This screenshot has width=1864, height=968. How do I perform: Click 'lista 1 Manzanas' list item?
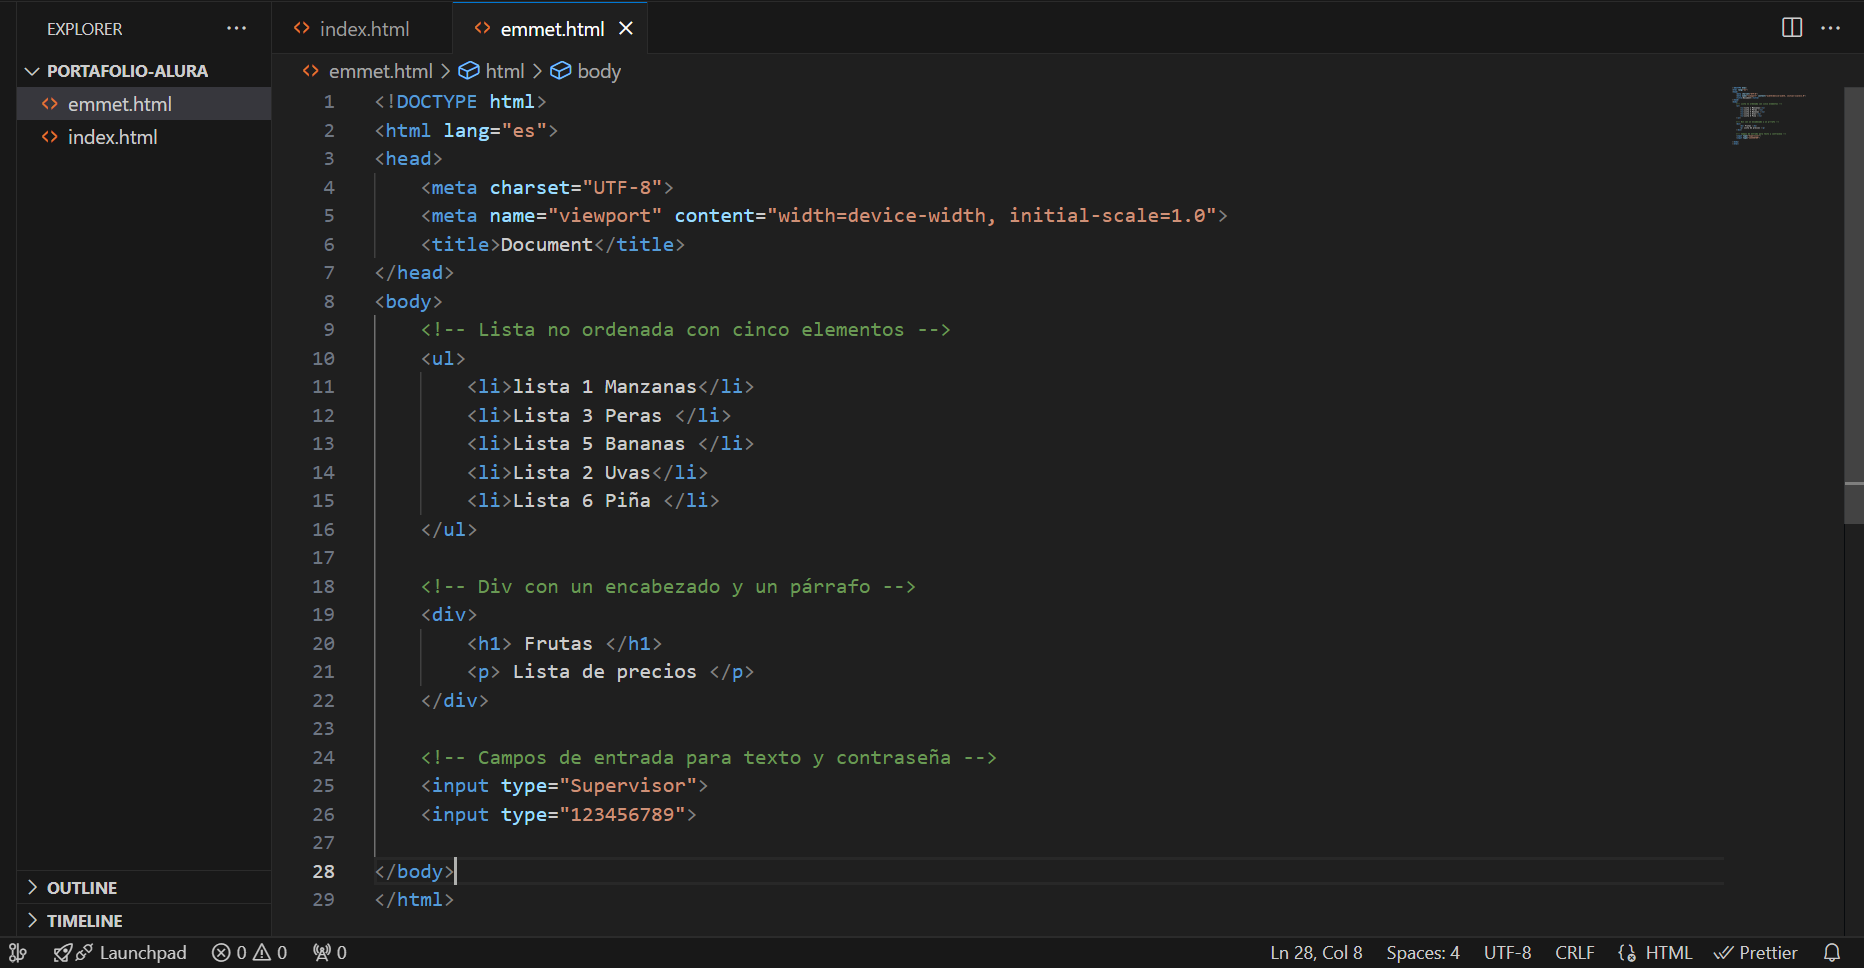[610, 387]
